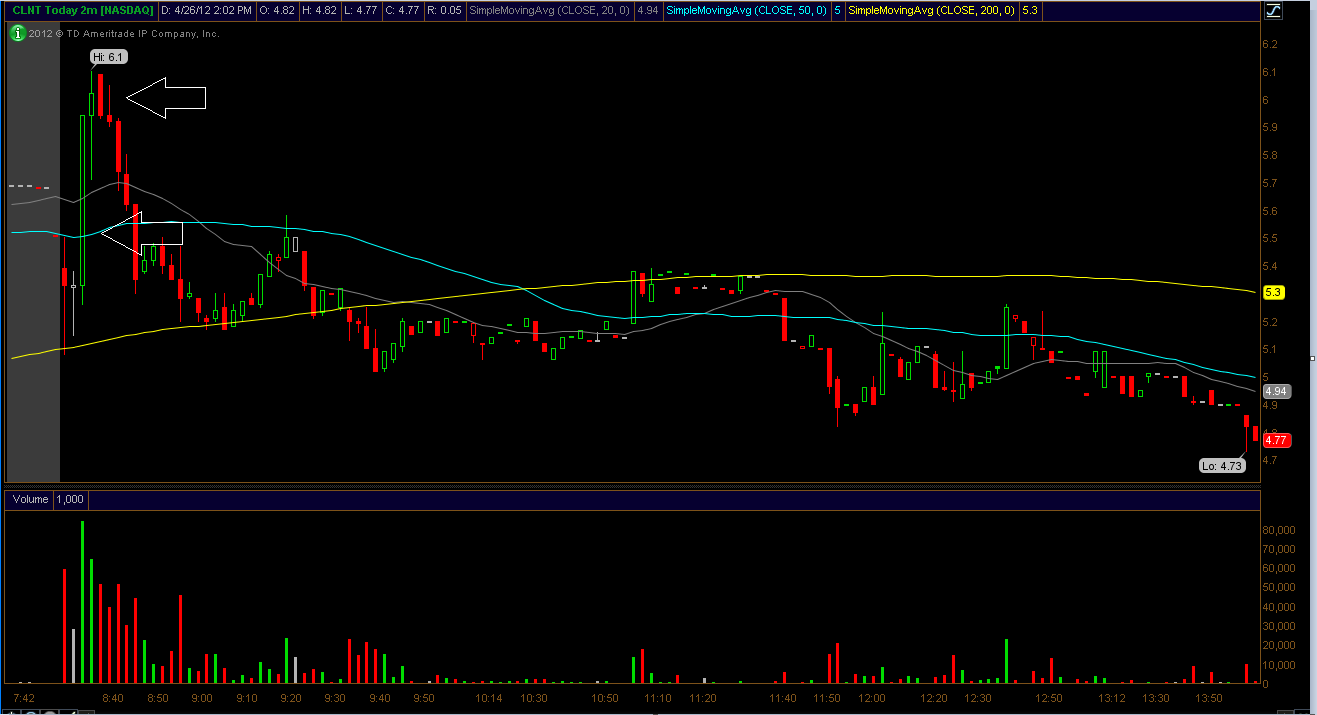Click the red 4.77 last price bubble
The image size is (1317, 715).
pos(1275,439)
